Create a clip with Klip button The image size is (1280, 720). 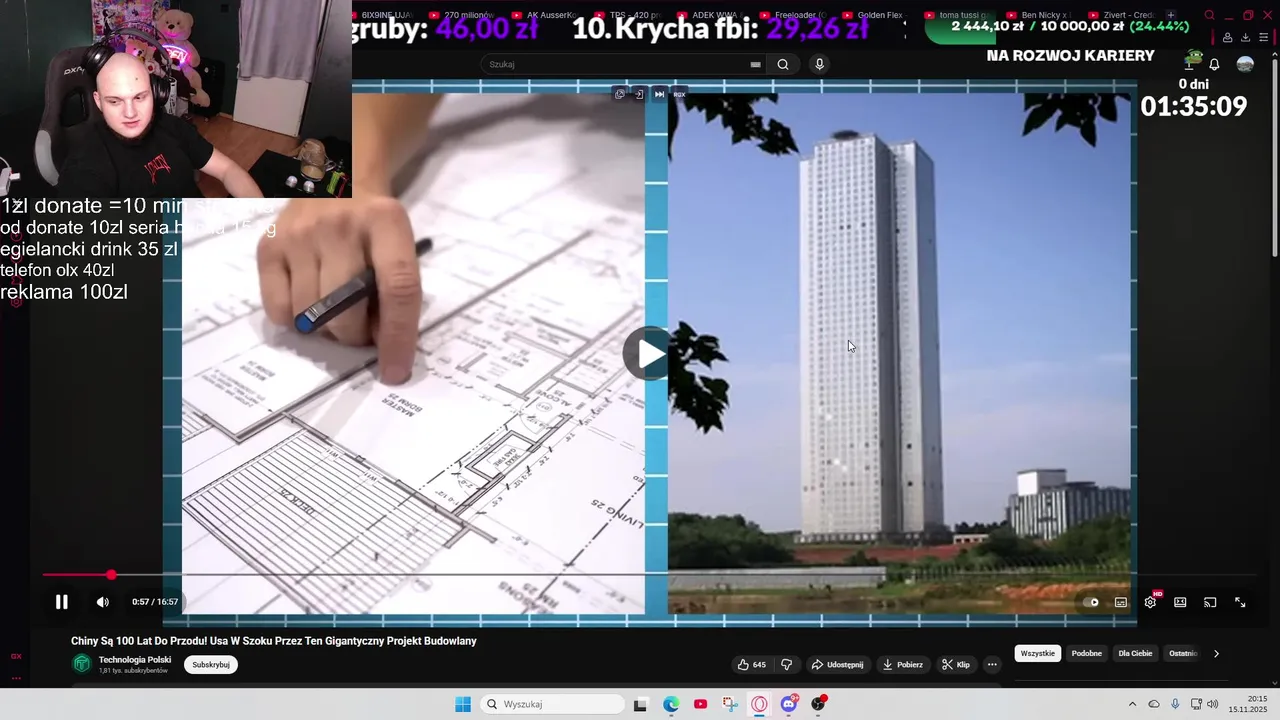(956, 665)
